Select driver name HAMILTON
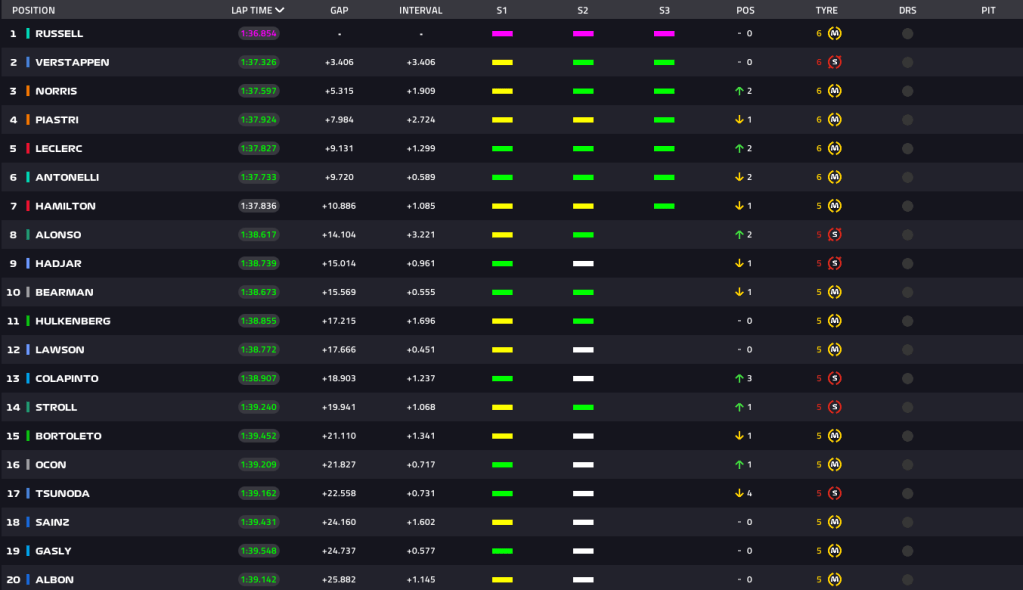The height and width of the screenshot is (590, 1023). point(65,206)
